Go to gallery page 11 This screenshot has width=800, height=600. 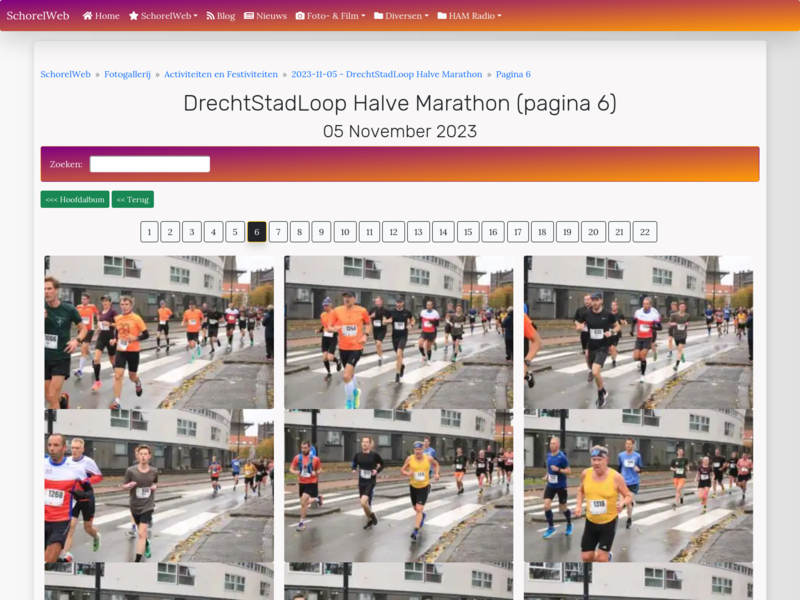pyautogui.click(x=369, y=232)
